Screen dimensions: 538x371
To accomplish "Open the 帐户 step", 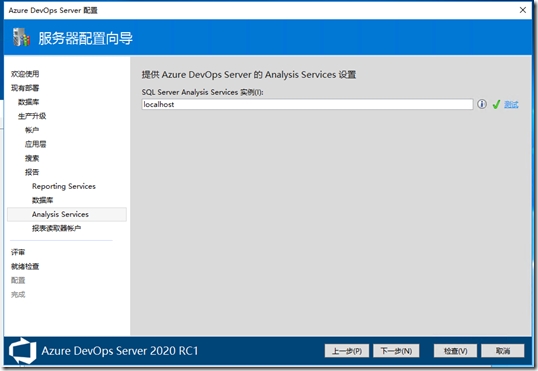I will [32, 130].
